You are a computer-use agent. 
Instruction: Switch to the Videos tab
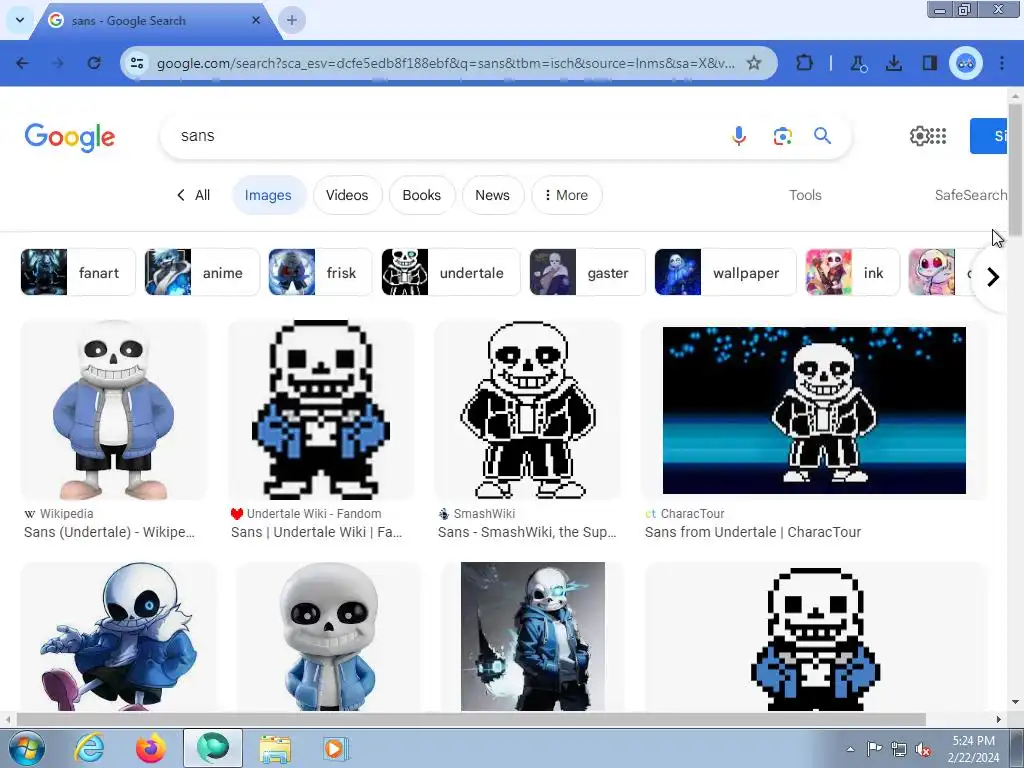click(347, 195)
